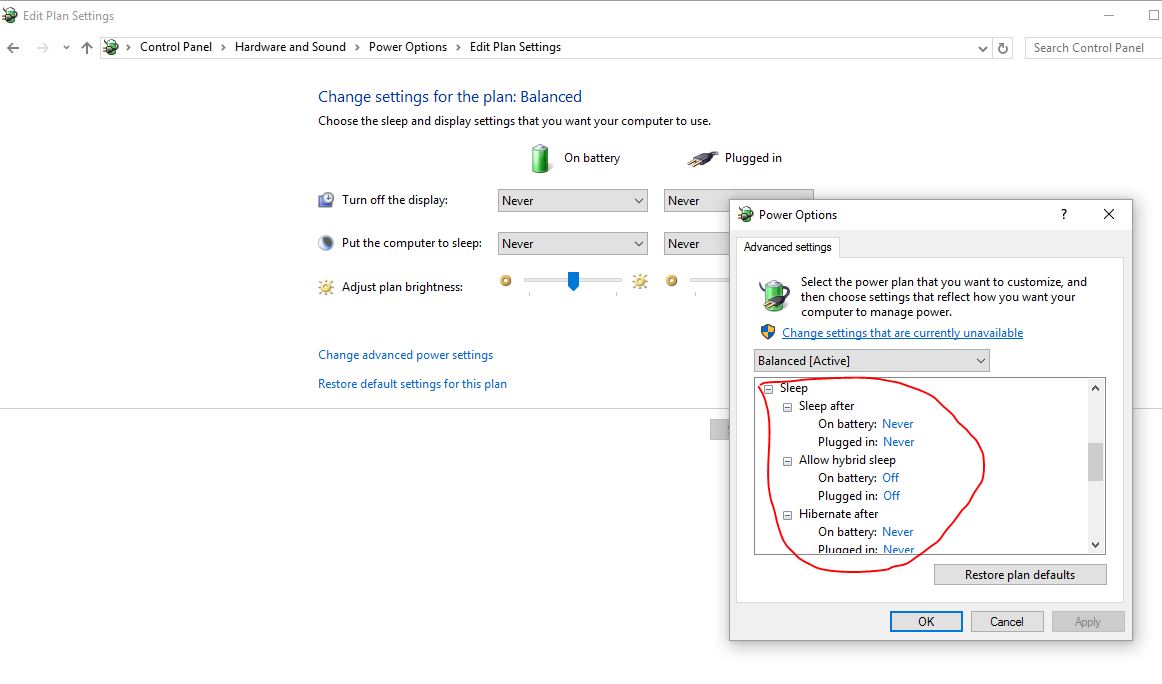Click the Restore plan defaults button
The width and height of the screenshot is (1162, 684).
point(1019,574)
